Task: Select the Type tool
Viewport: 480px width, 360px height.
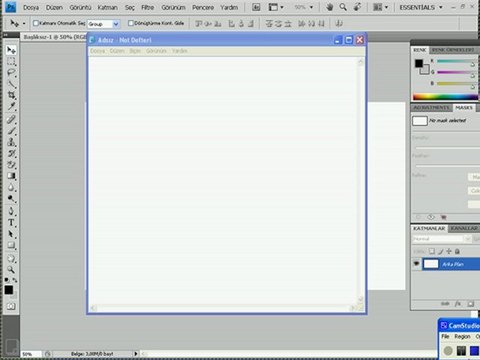Action: (11, 223)
